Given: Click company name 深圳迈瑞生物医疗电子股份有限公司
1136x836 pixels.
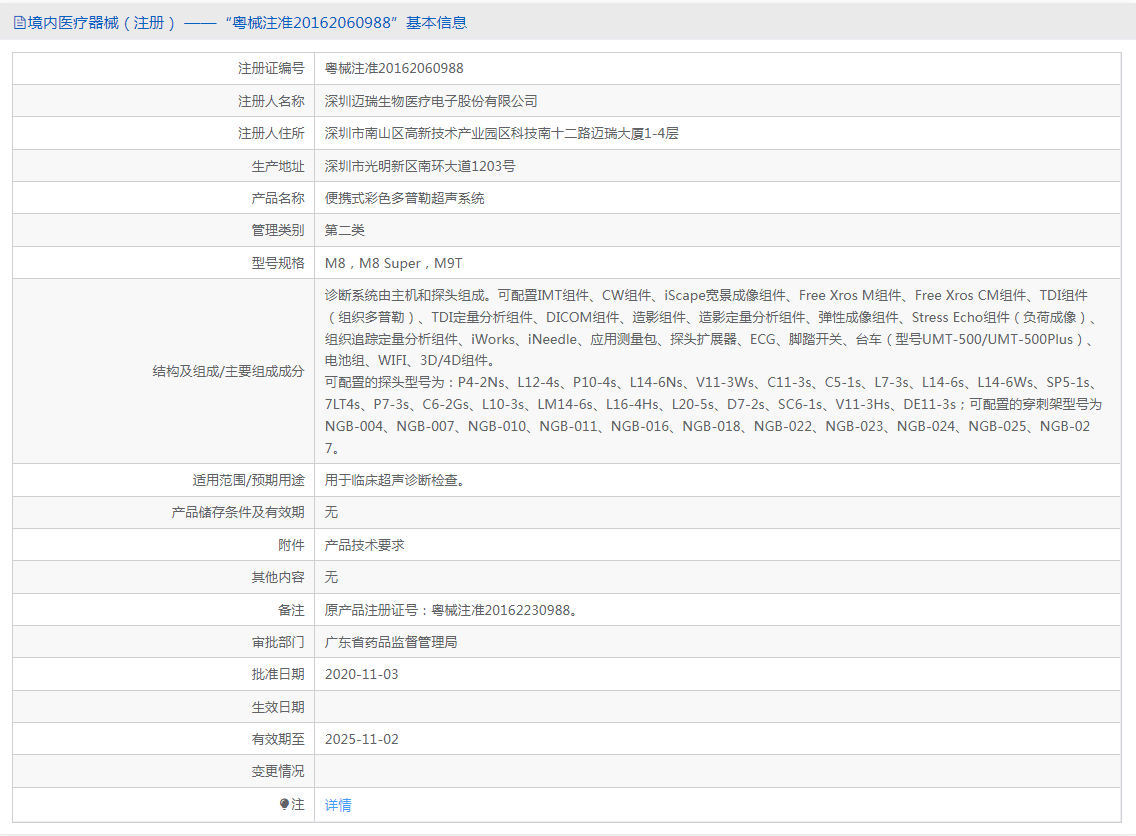Looking at the screenshot, I should (x=431, y=101).
